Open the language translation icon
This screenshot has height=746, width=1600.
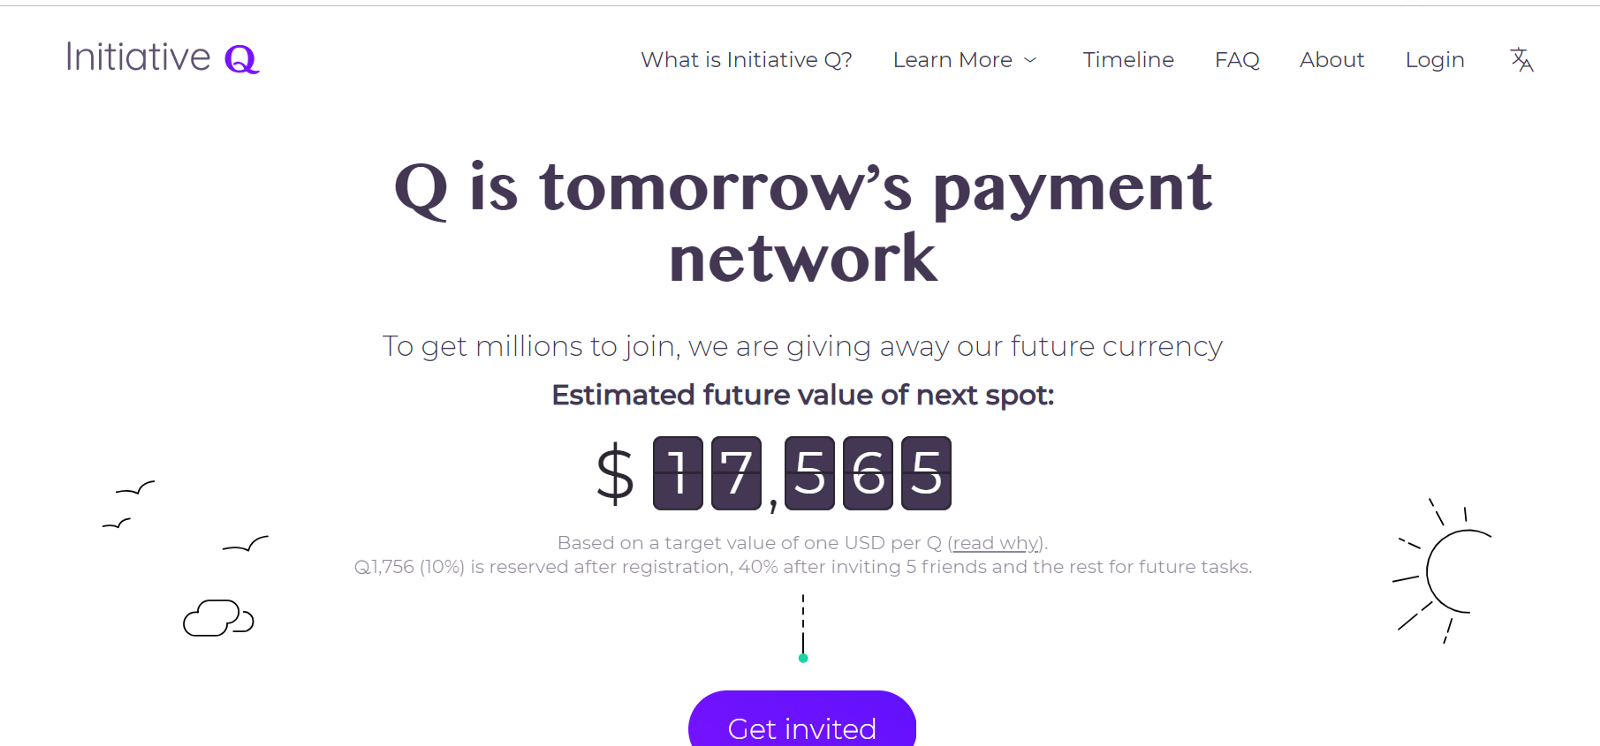pyautogui.click(x=1521, y=60)
